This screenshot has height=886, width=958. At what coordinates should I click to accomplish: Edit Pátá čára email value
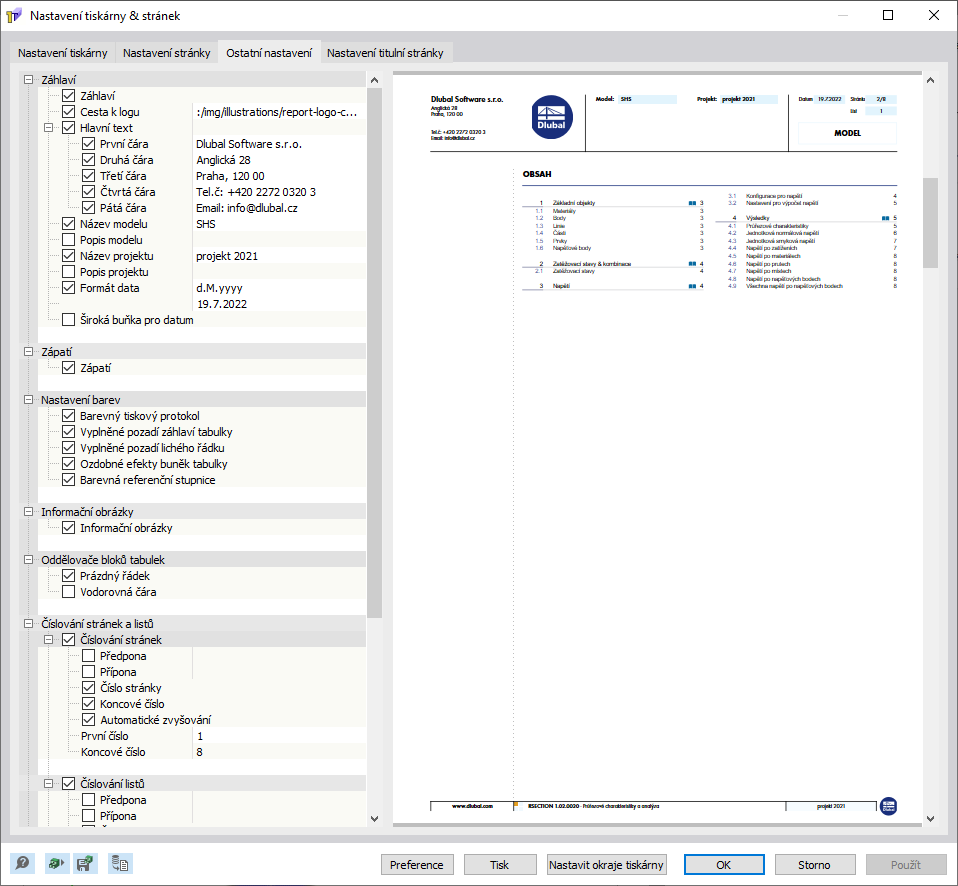tap(279, 208)
